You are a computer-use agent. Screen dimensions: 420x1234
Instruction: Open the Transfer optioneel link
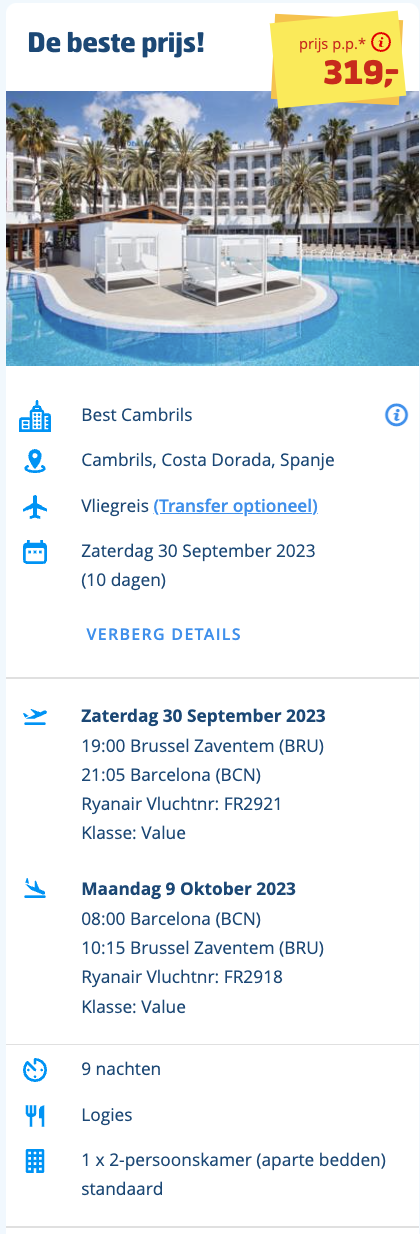[236, 506]
